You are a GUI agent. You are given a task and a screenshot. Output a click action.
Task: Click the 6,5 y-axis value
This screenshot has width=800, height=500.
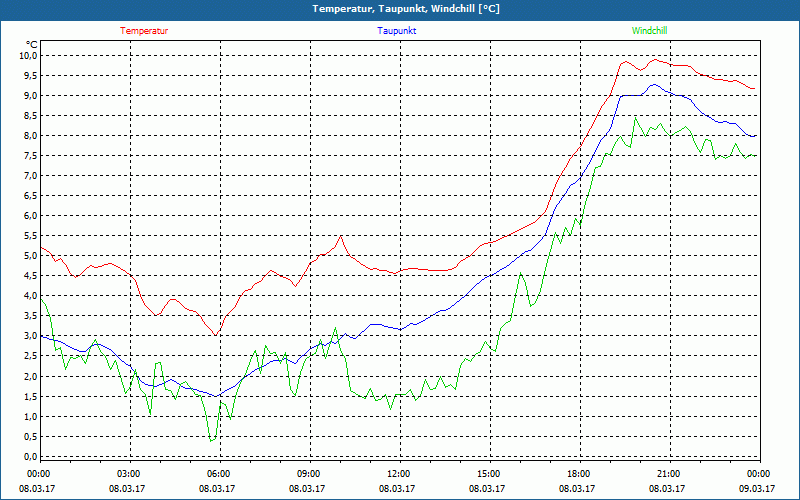coord(31,195)
